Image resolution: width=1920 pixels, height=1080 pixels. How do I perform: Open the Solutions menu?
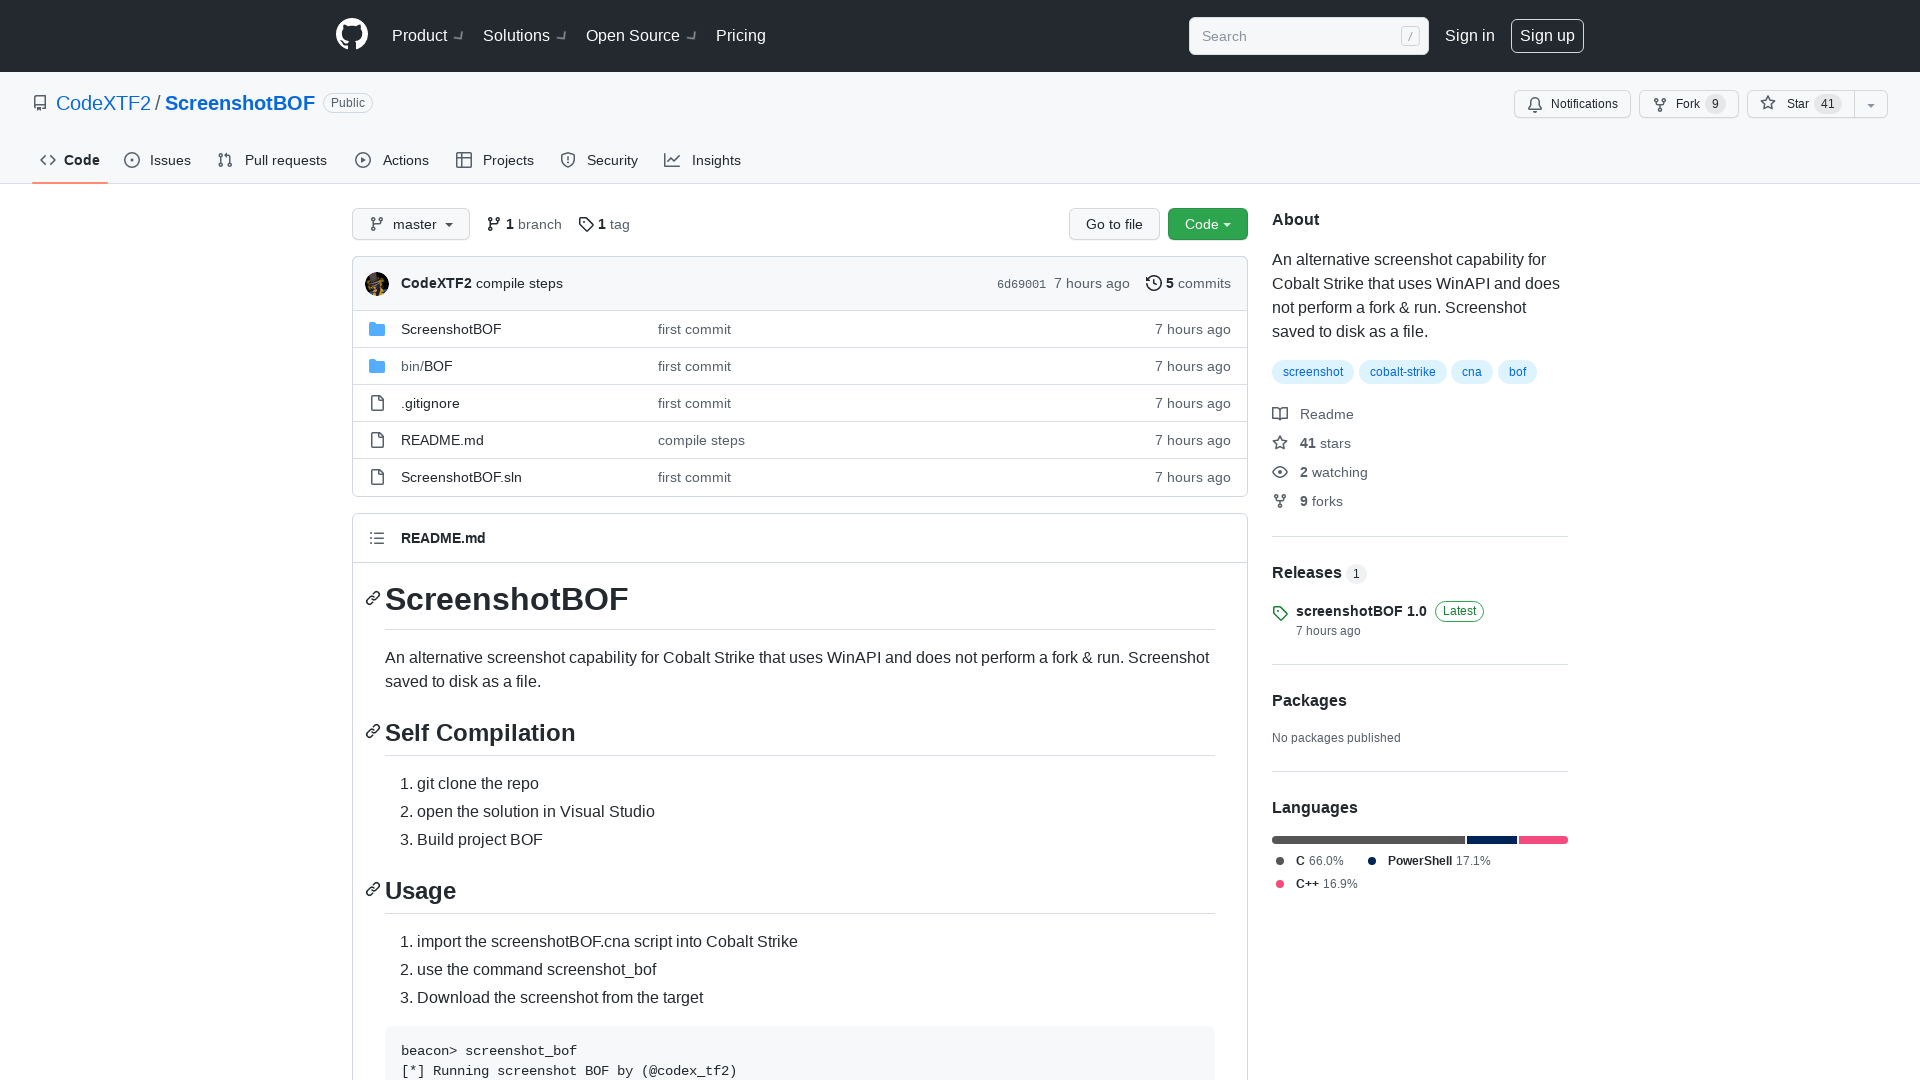coord(516,35)
